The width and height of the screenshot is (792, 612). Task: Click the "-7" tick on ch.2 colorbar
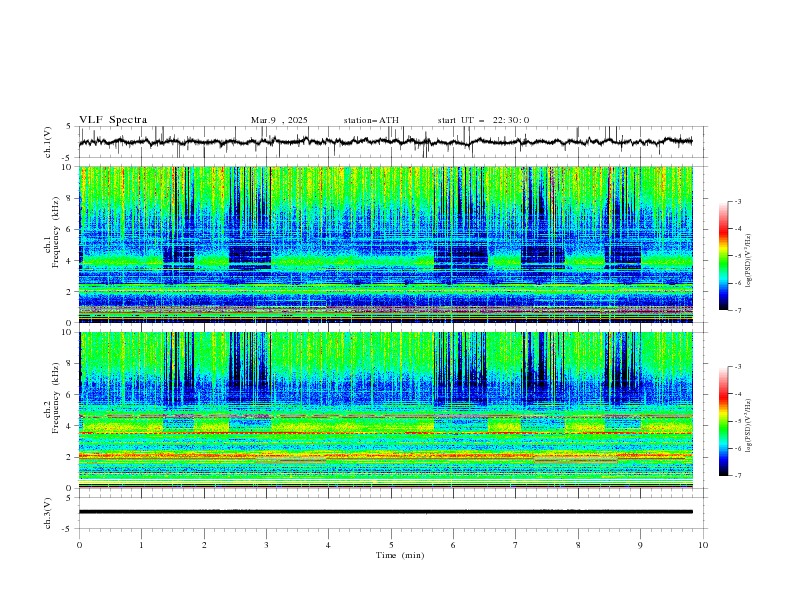point(737,476)
